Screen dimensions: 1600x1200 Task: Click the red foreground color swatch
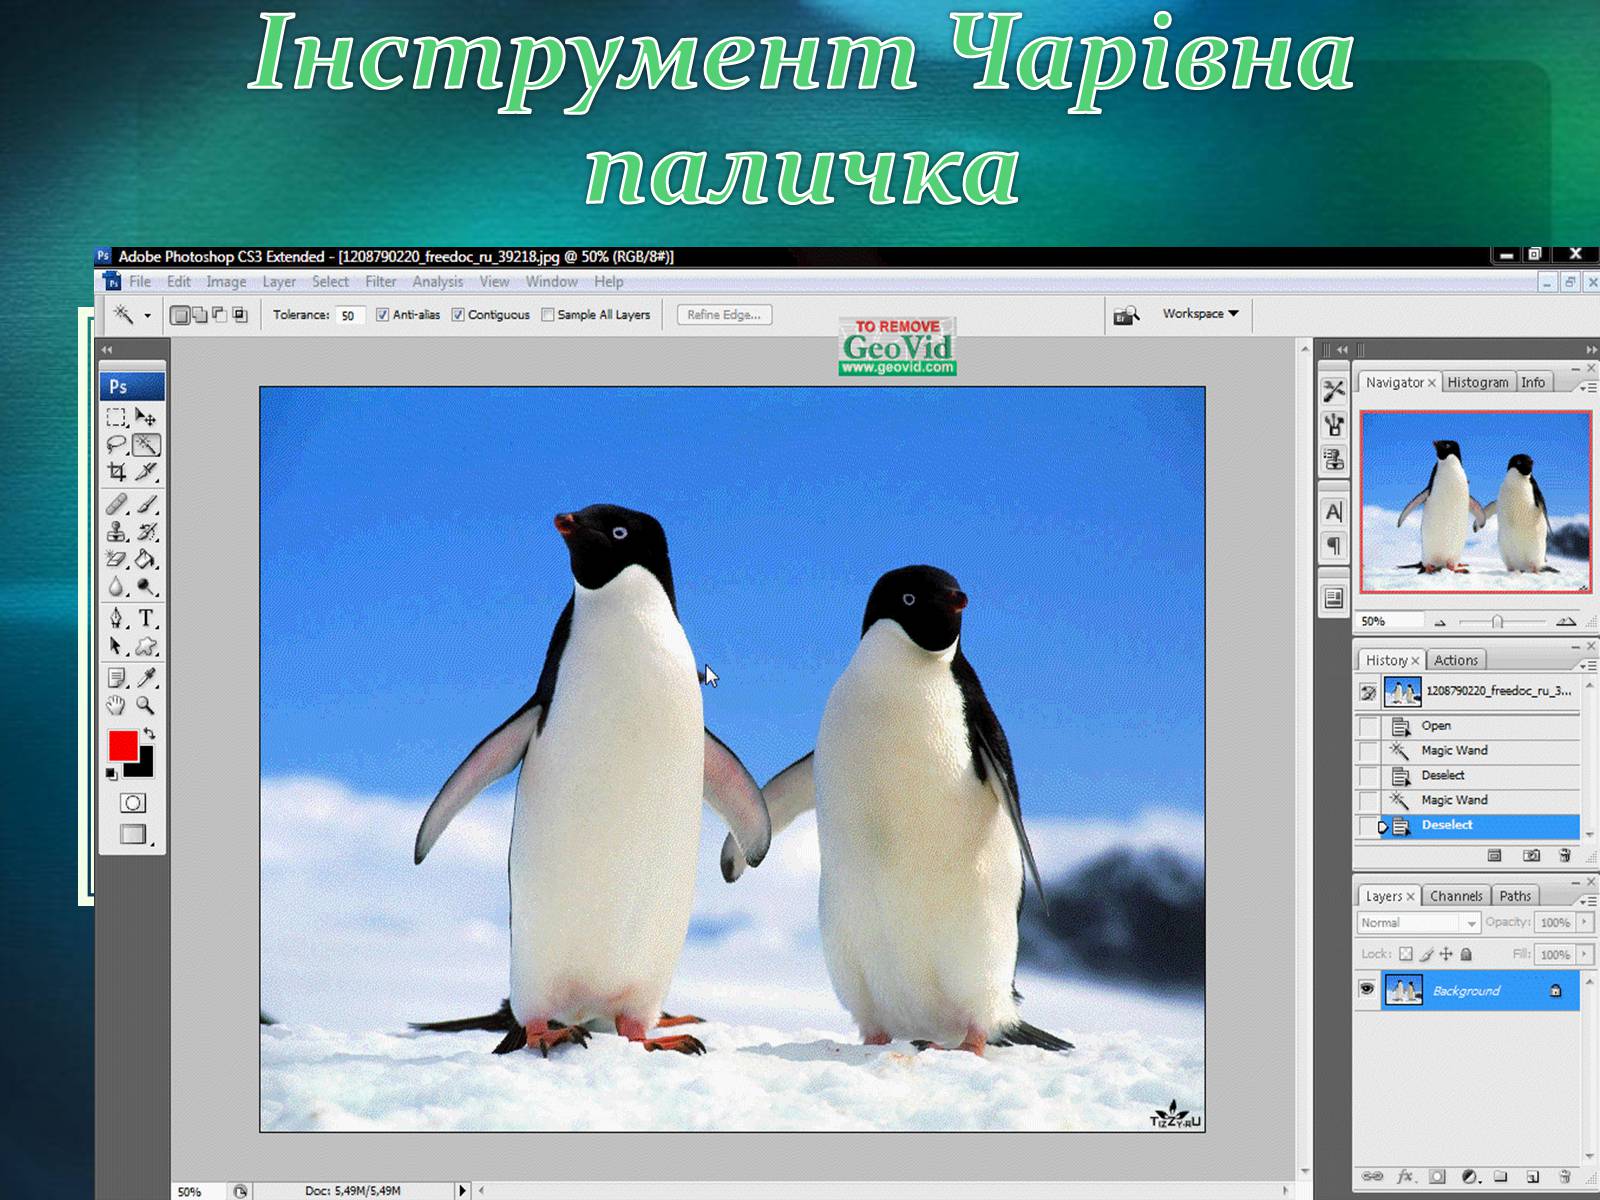point(122,745)
